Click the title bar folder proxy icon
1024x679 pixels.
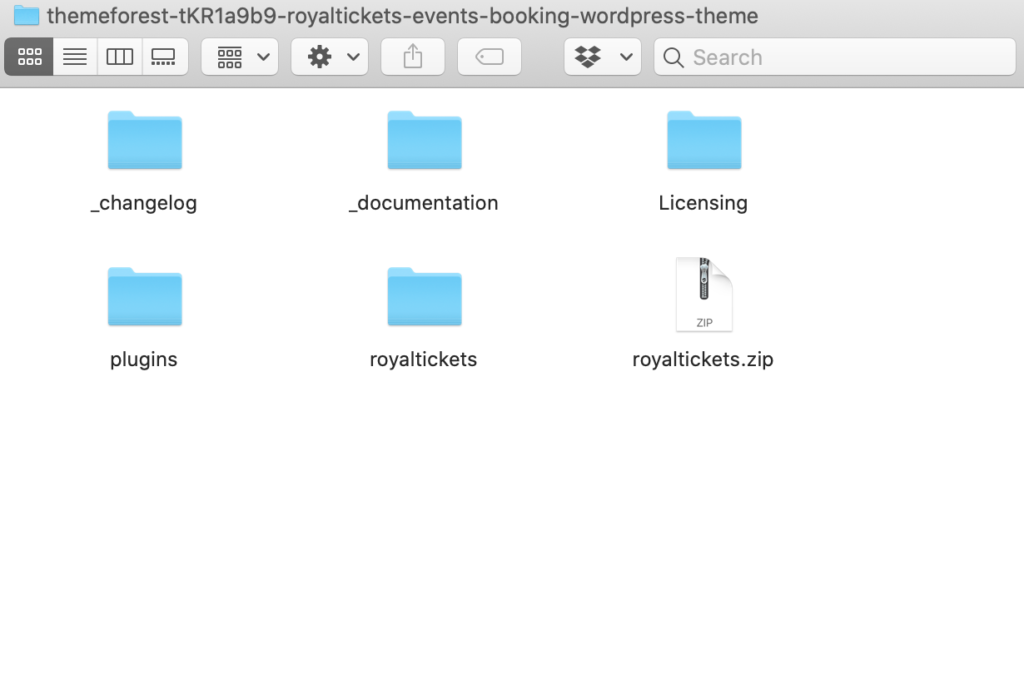(x=27, y=15)
